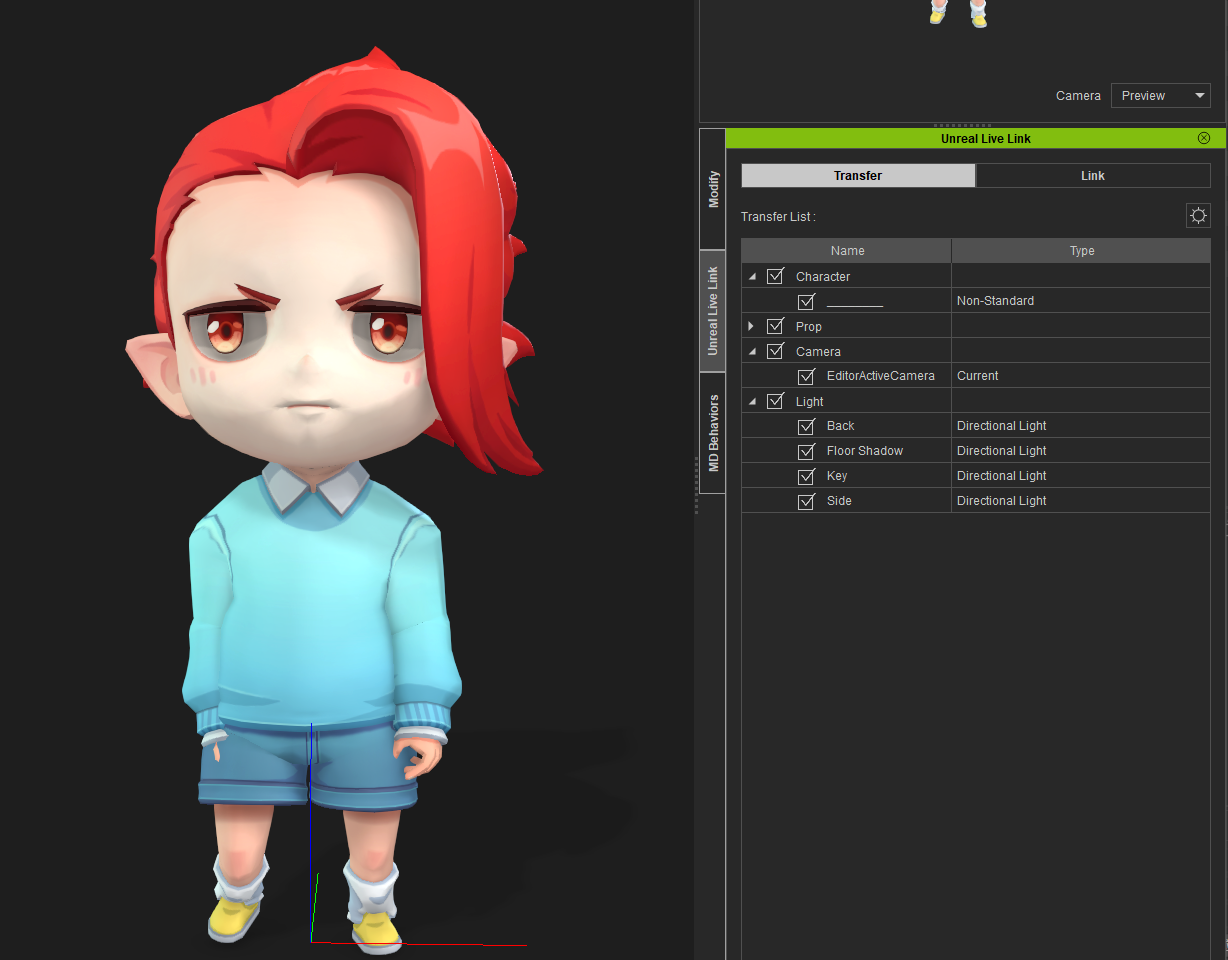Collapse the Character group

point(752,277)
